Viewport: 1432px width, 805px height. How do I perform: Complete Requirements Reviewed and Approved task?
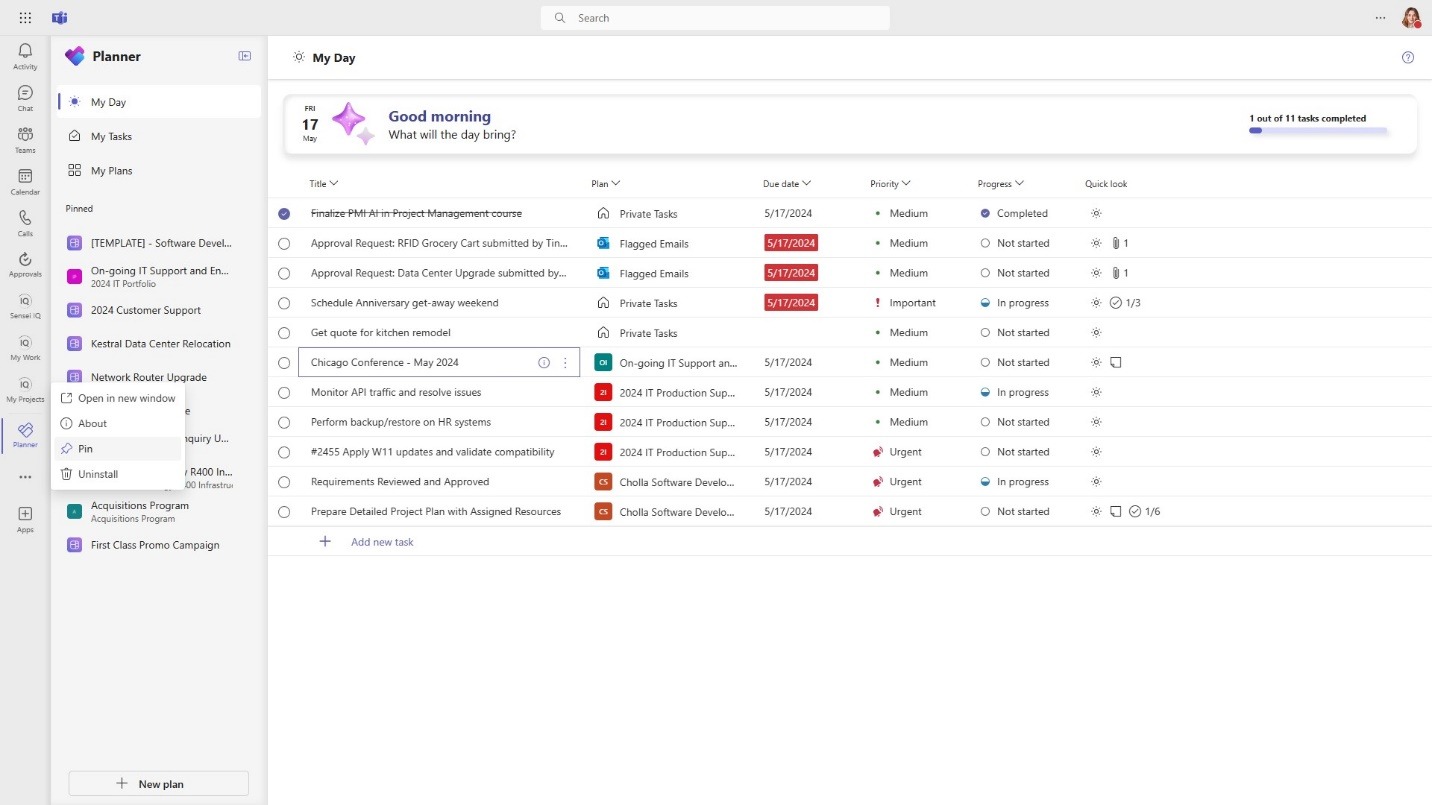click(x=284, y=482)
